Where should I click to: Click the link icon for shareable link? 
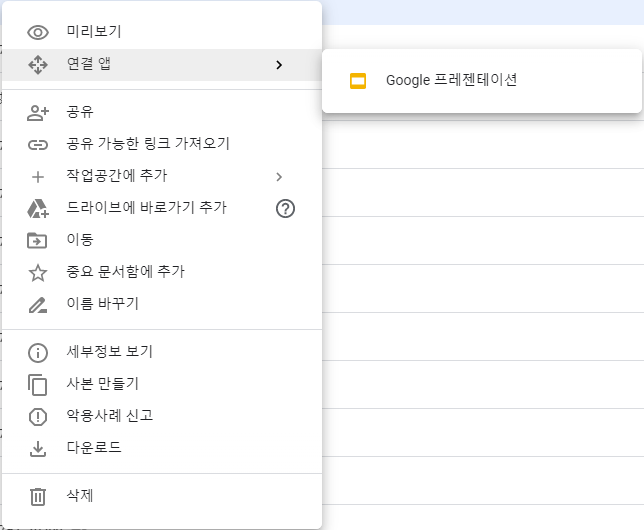(38, 144)
